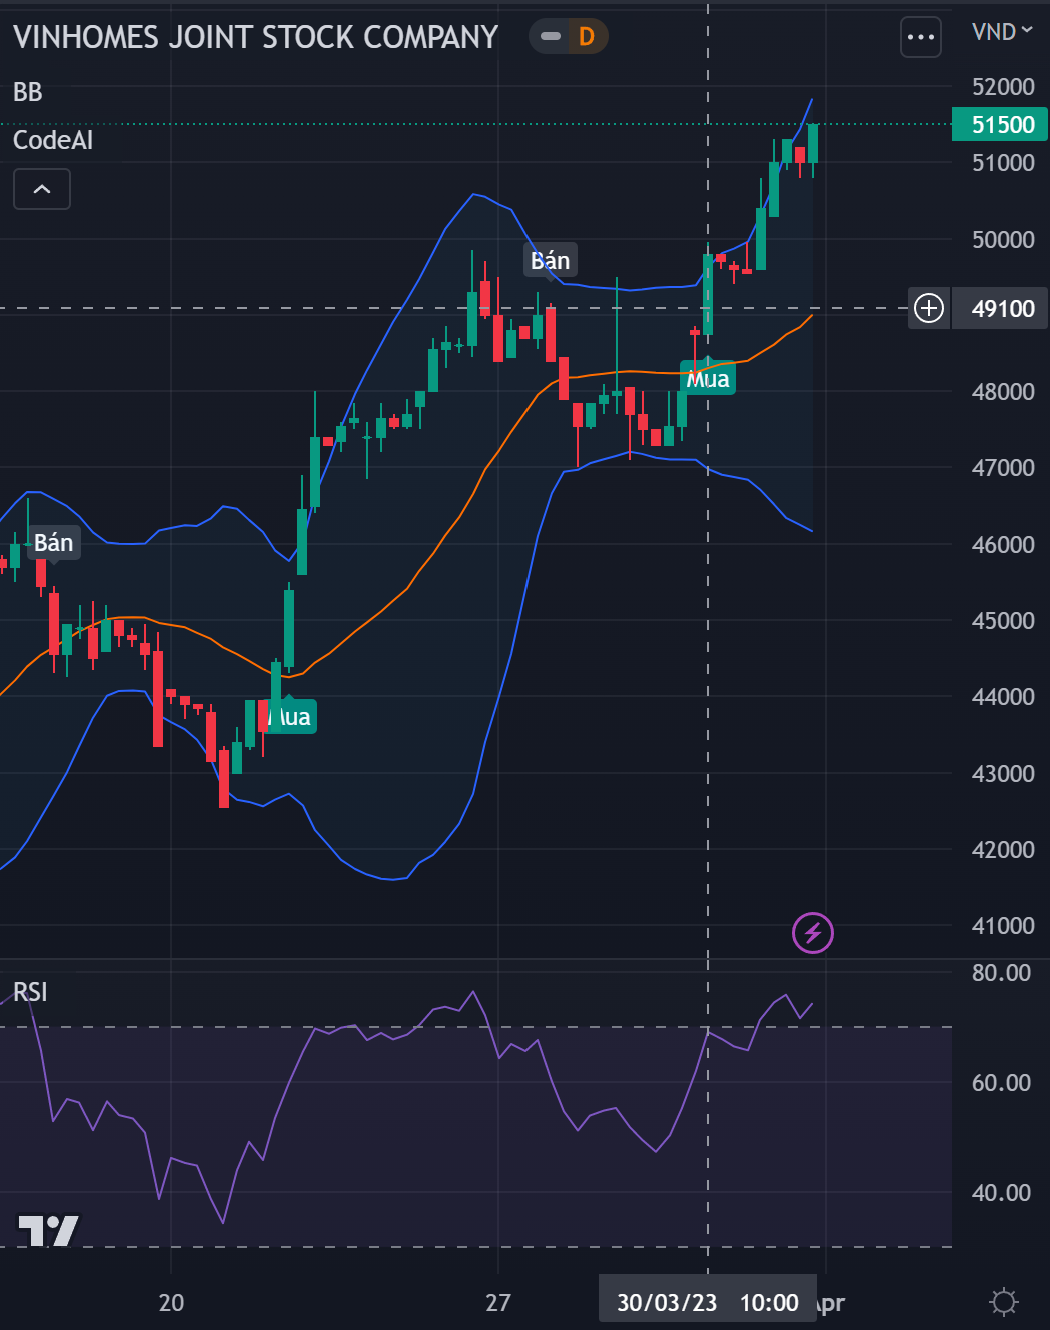Click the D interval badge
The height and width of the screenshot is (1330, 1050).
[x=587, y=37]
